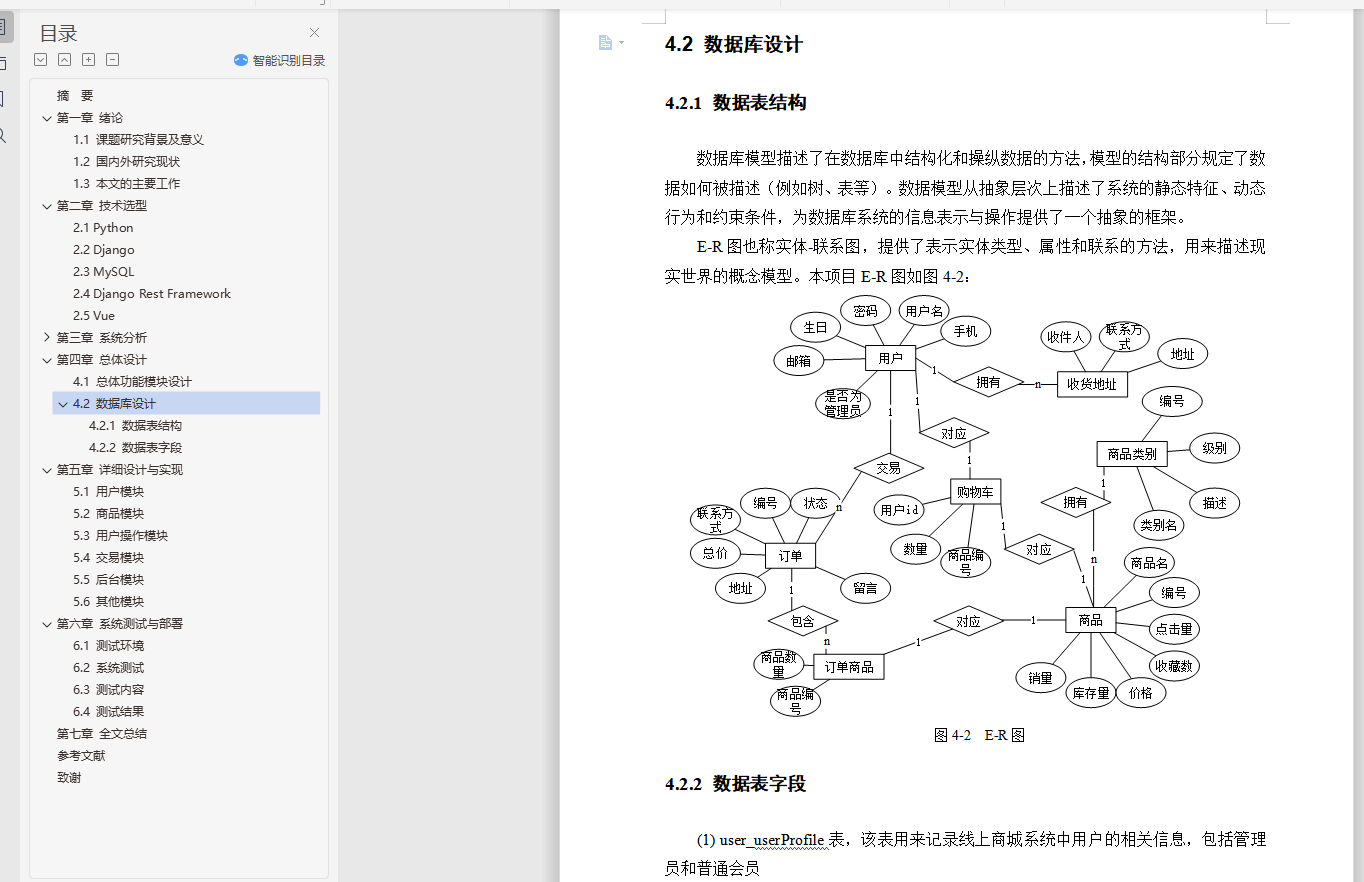The image size is (1364, 882).
Task: Click the 点击量 attribute ellipse
Action: [x=1173, y=629]
